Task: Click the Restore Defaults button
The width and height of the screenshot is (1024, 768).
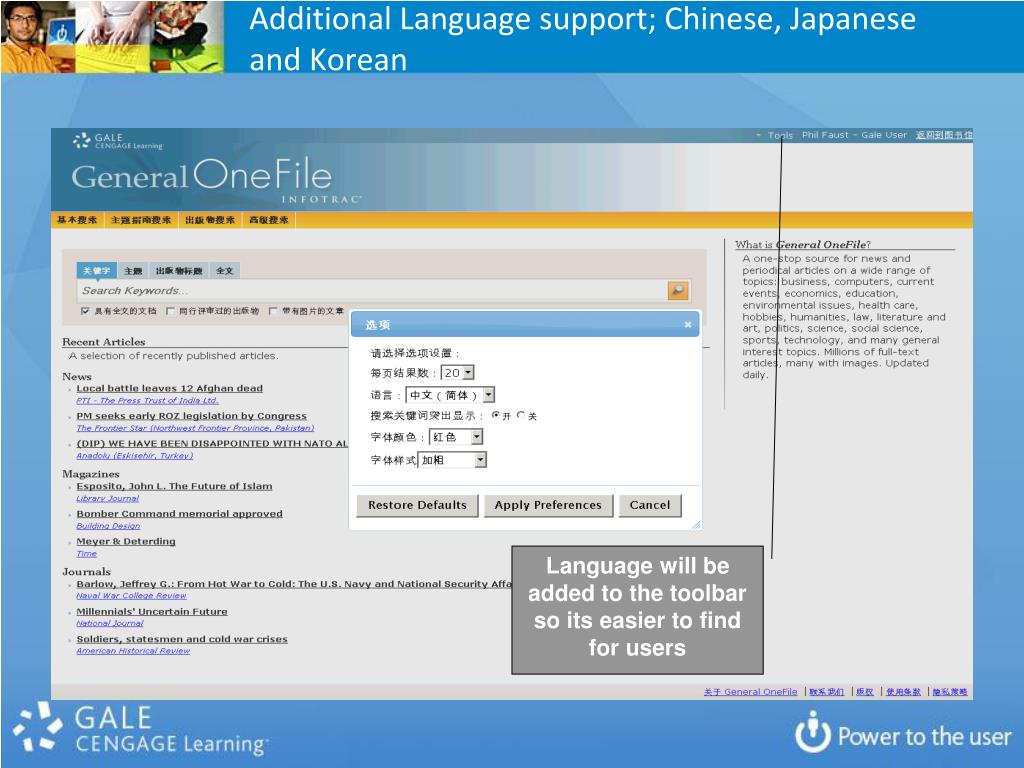Action: pyautogui.click(x=417, y=505)
